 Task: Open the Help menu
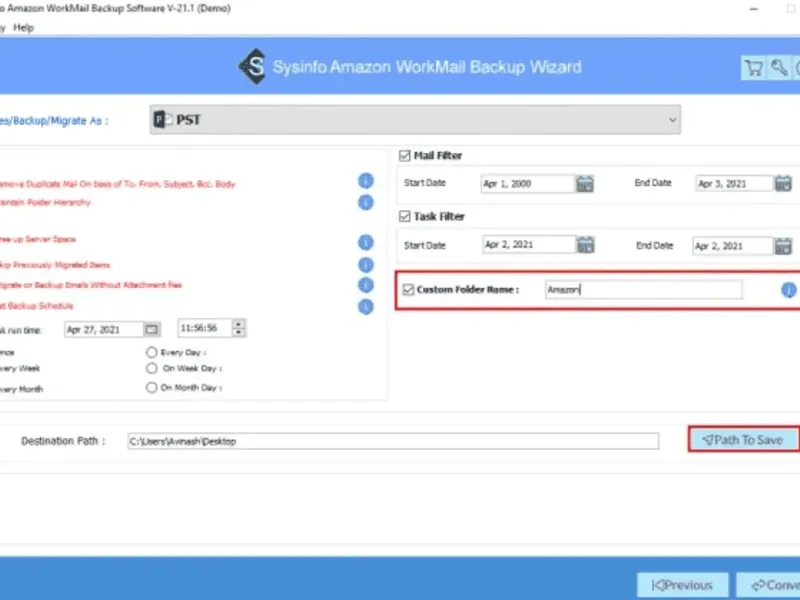point(23,28)
